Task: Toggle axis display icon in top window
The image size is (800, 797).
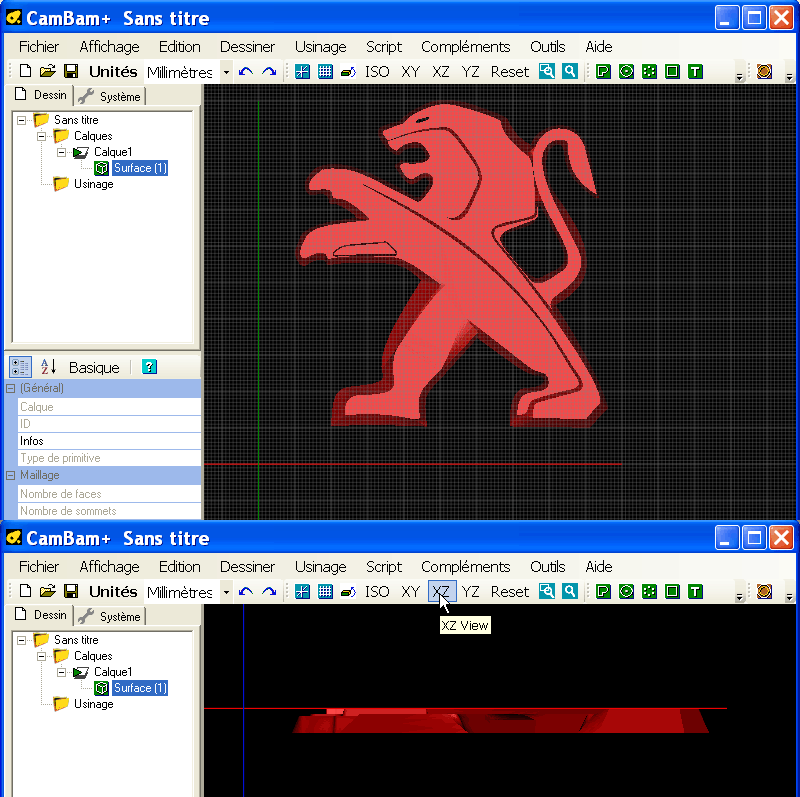Action: pyautogui.click(x=302, y=71)
